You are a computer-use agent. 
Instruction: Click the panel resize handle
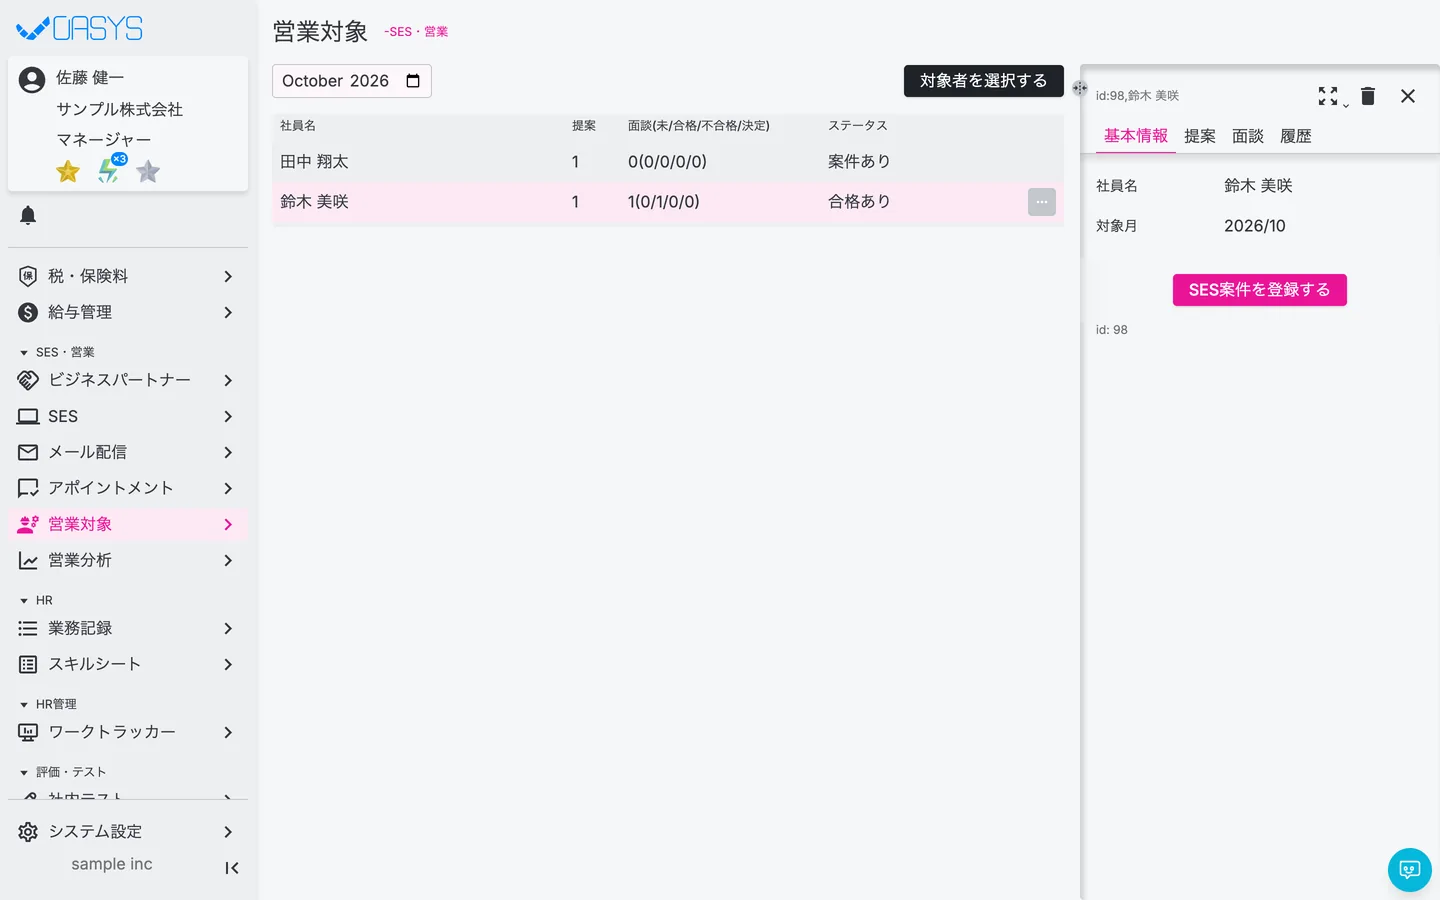click(1080, 88)
